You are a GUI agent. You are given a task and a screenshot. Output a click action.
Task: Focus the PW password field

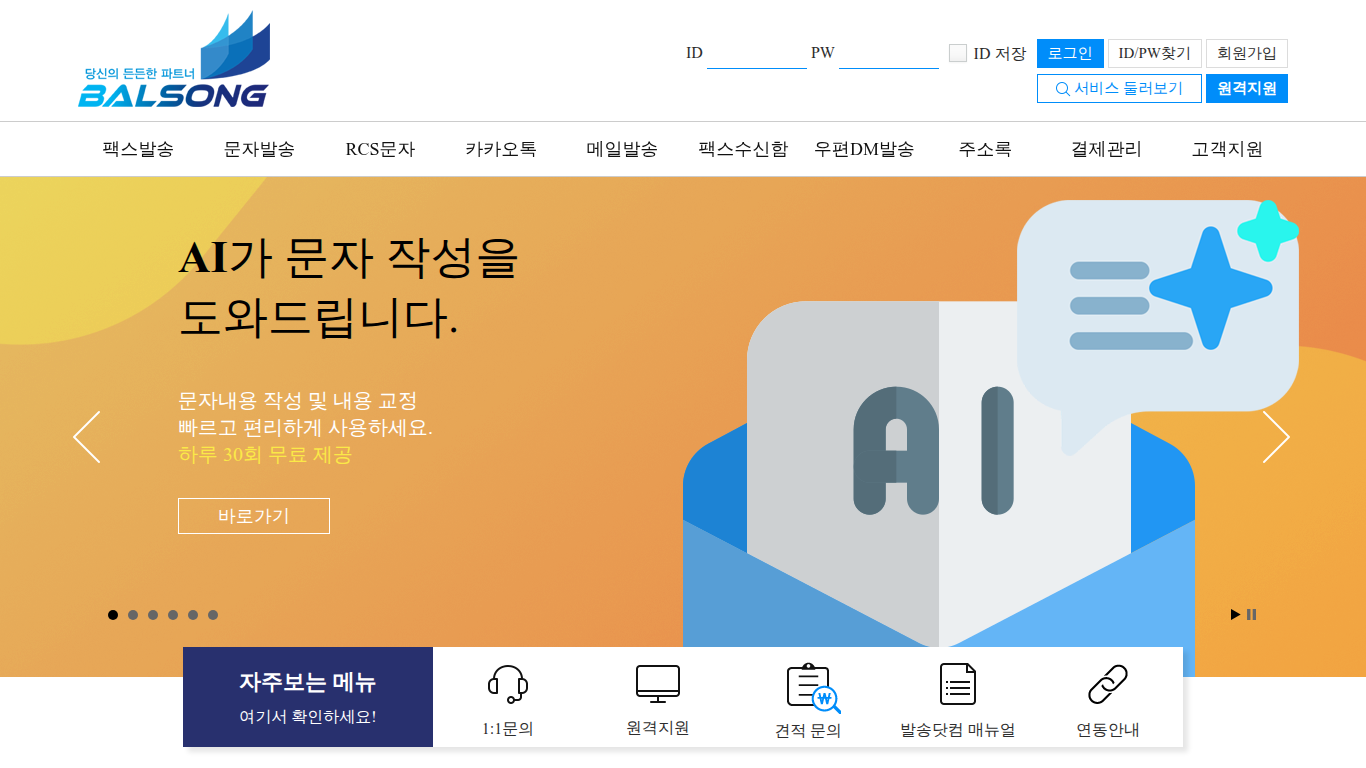click(x=889, y=54)
